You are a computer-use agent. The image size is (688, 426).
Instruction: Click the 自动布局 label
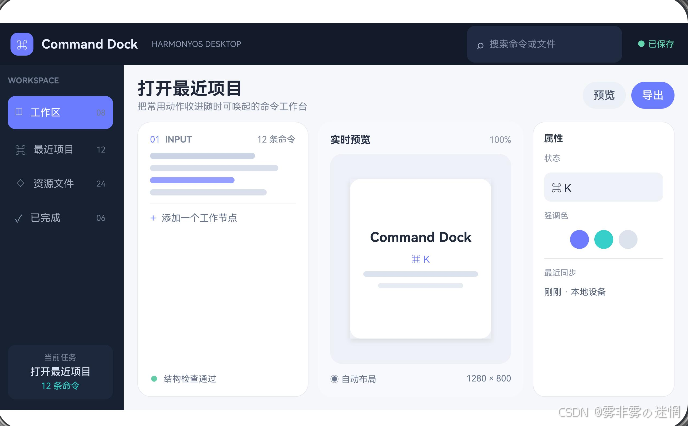[x=358, y=379]
